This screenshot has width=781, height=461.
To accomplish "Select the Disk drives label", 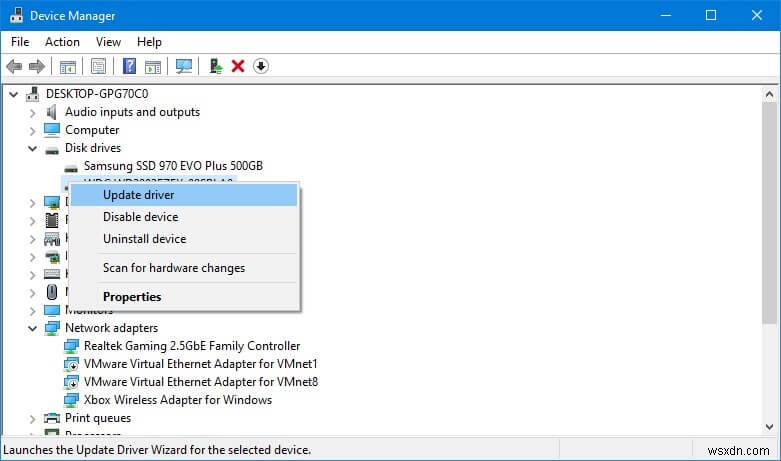I will (x=93, y=148).
